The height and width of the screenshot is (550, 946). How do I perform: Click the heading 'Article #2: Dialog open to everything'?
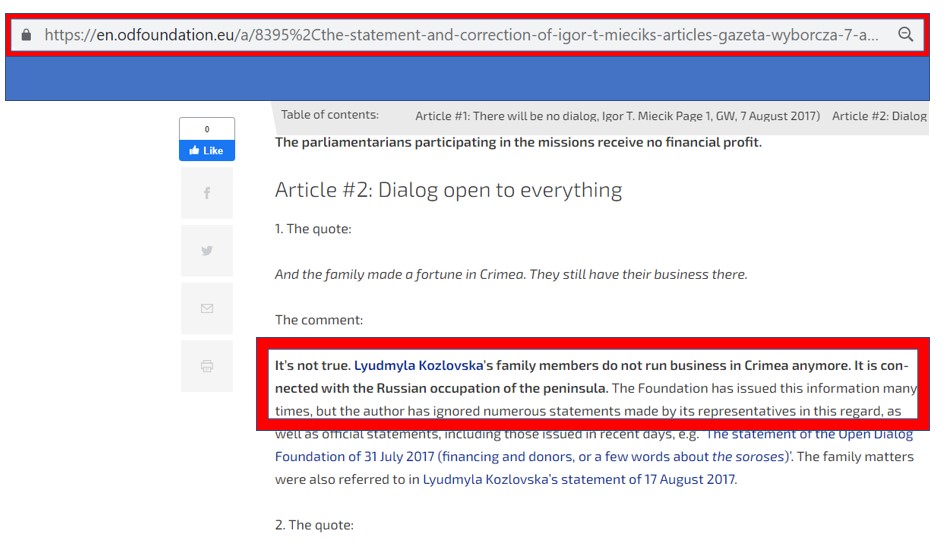448,190
